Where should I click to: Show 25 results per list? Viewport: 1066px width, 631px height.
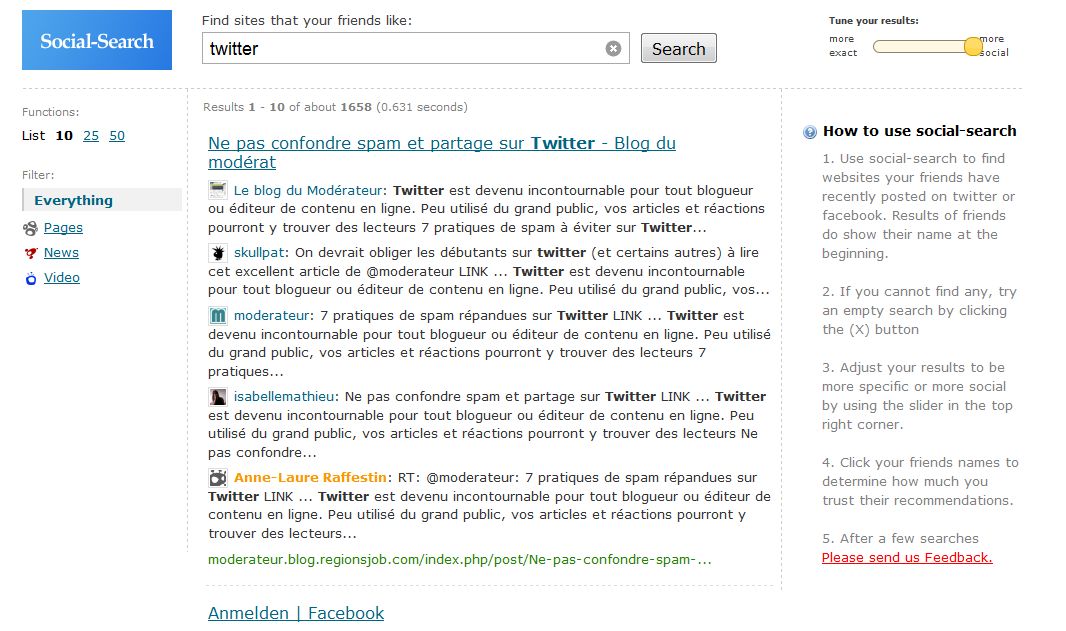point(91,135)
